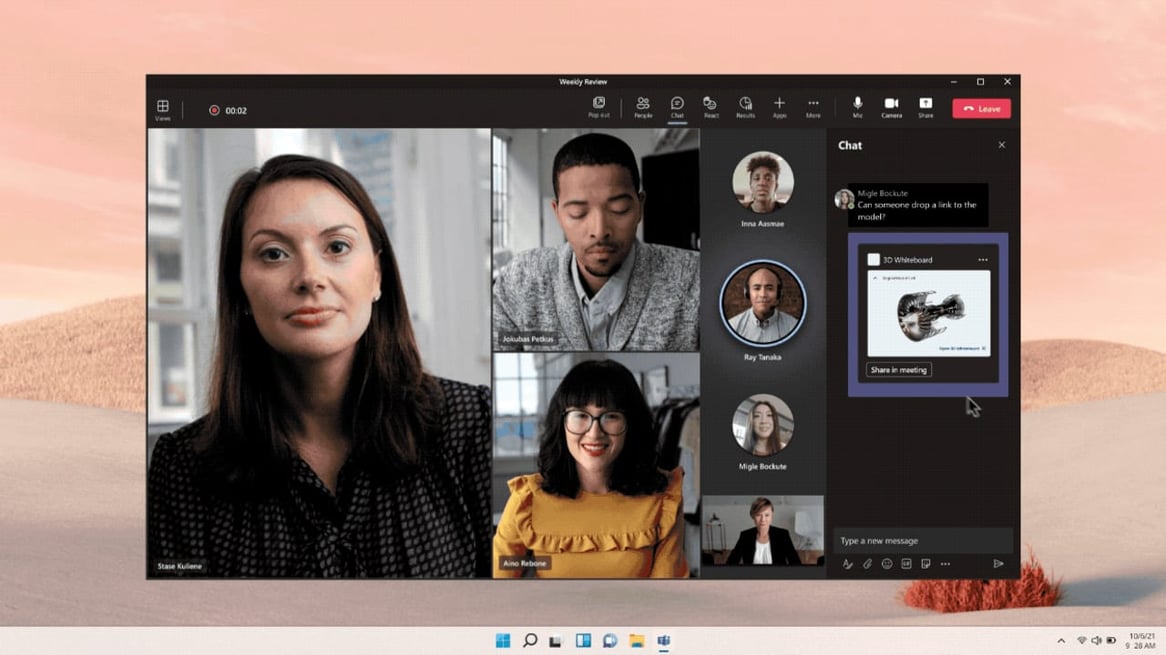Open the emoji picker in chat compose
Viewport: 1166px width, 655px height.
[x=889, y=564]
